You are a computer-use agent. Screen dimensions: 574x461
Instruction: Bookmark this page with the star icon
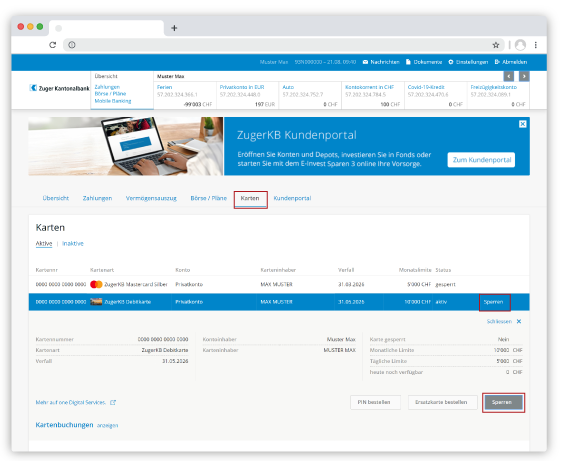coord(496,45)
